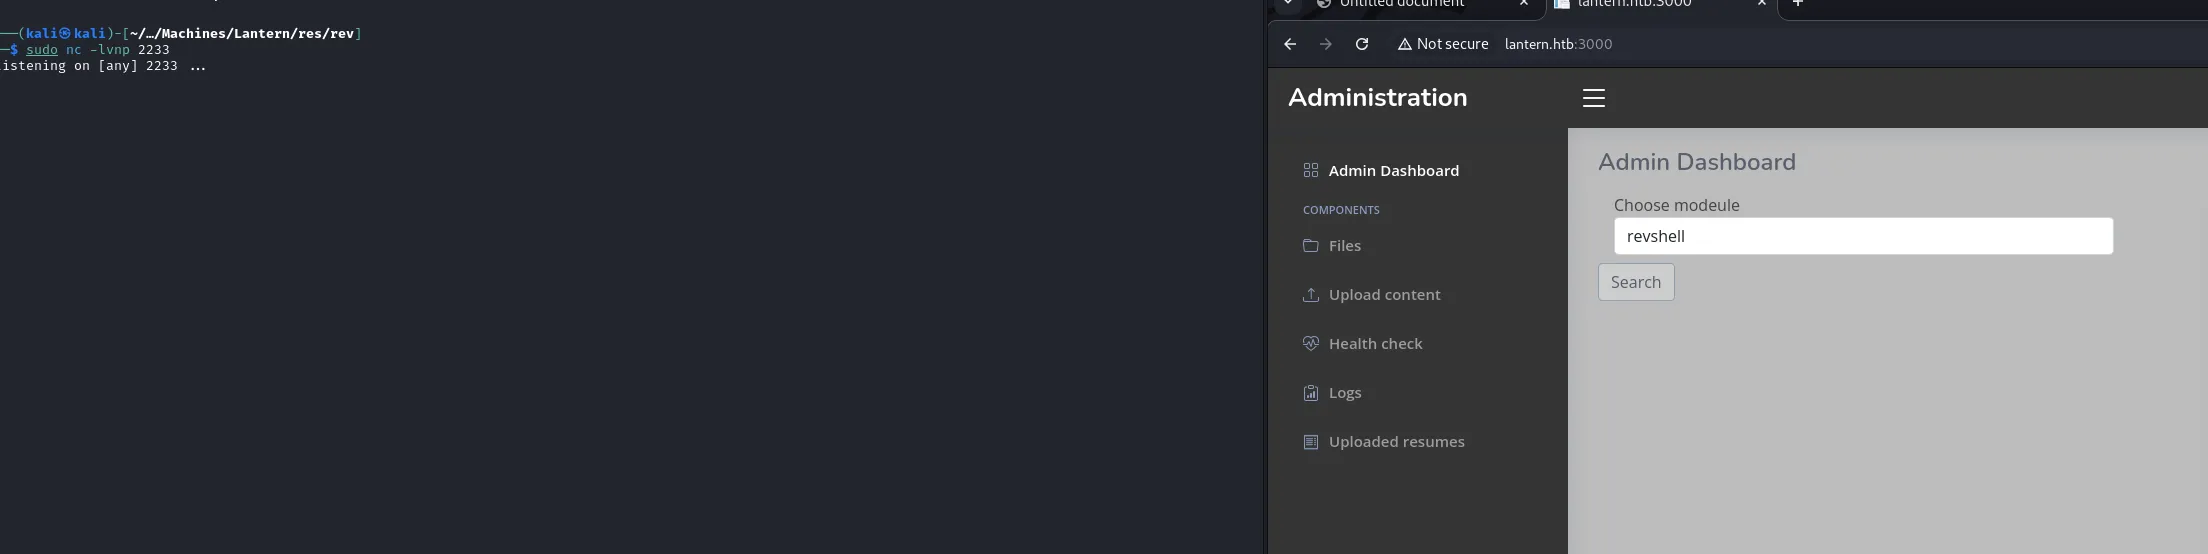Click the Admin Dashboard grid icon

click(1311, 170)
